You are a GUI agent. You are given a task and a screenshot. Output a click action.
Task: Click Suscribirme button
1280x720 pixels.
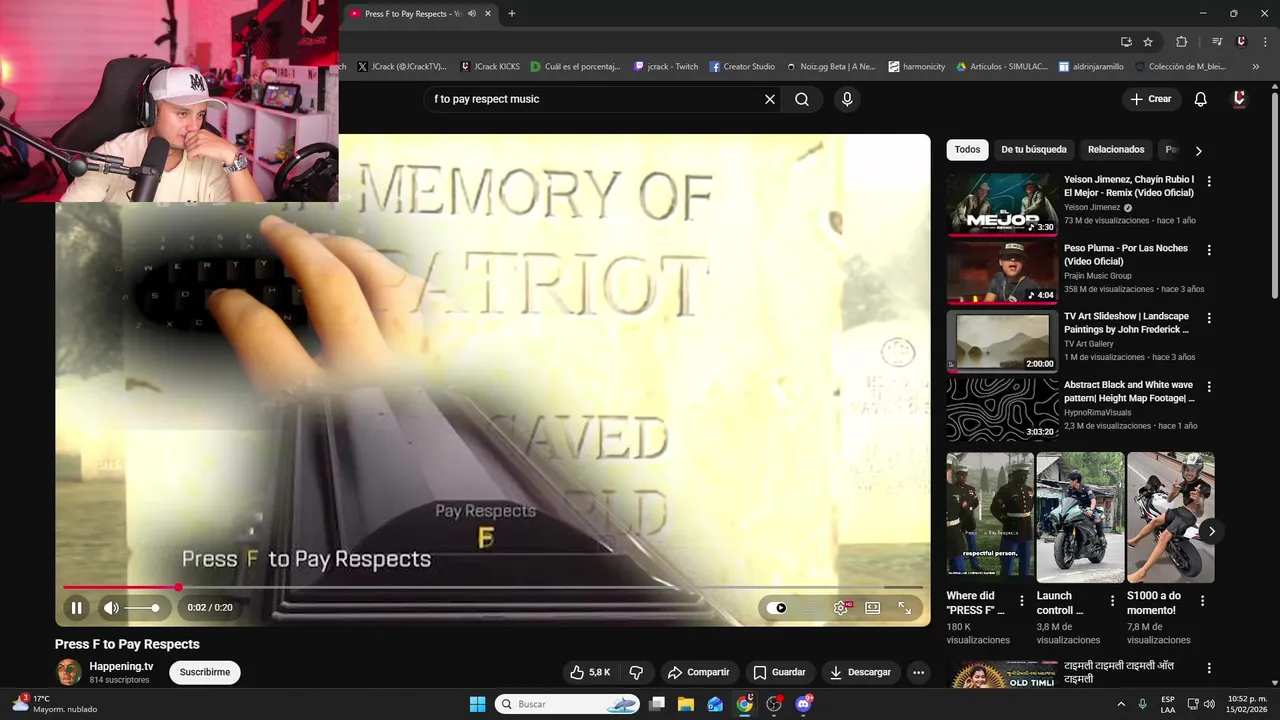(x=205, y=672)
